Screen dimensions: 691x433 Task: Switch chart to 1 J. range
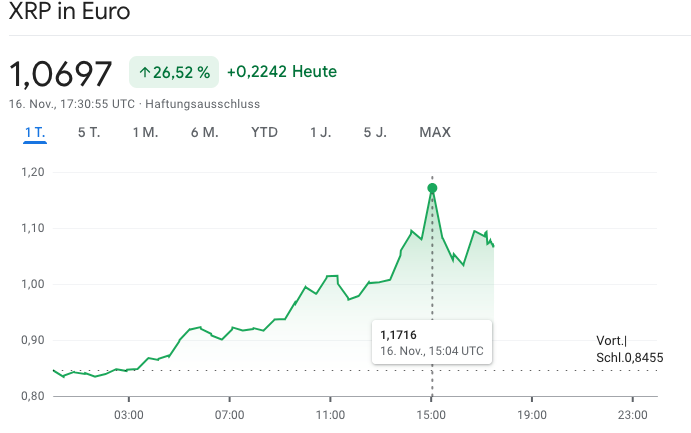[x=321, y=132]
